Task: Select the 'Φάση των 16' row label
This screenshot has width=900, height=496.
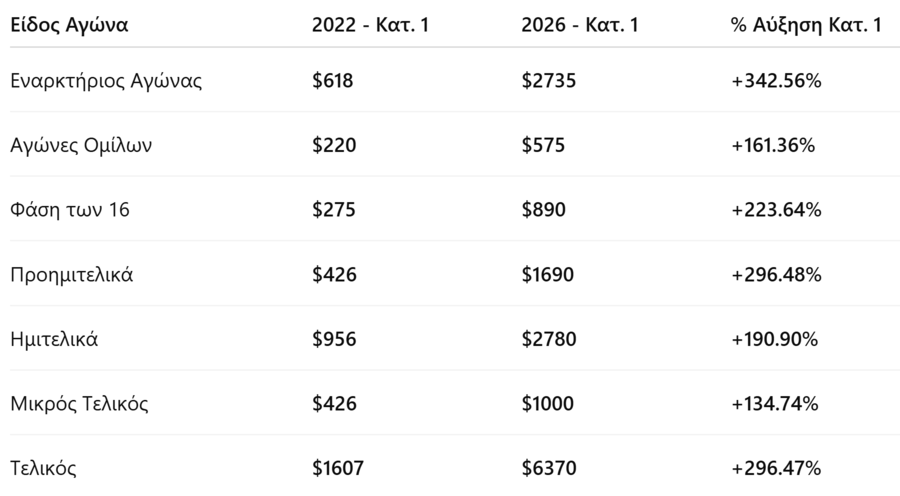Action: pos(69,210)
